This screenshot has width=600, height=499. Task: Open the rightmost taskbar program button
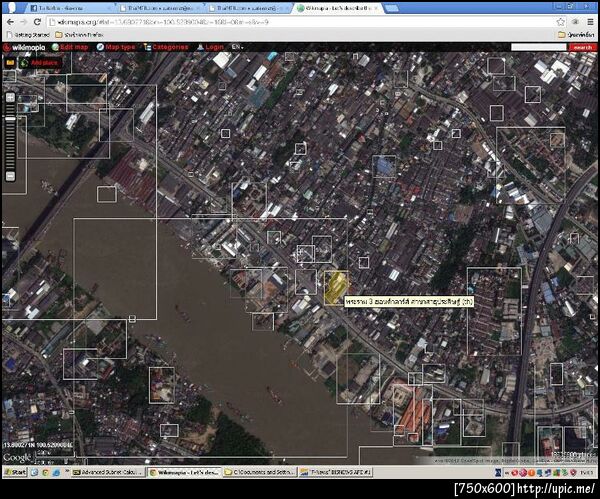coord(336,473)
